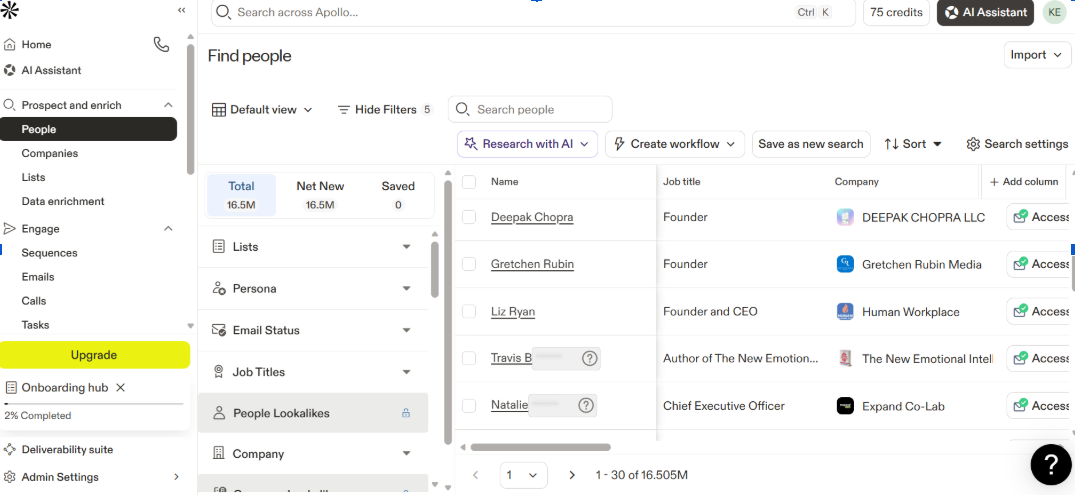This screenshot has width=1075, height=495.
Task: Click DEEPAK CHOPRA LLC company logo
Action: [845, 217]
